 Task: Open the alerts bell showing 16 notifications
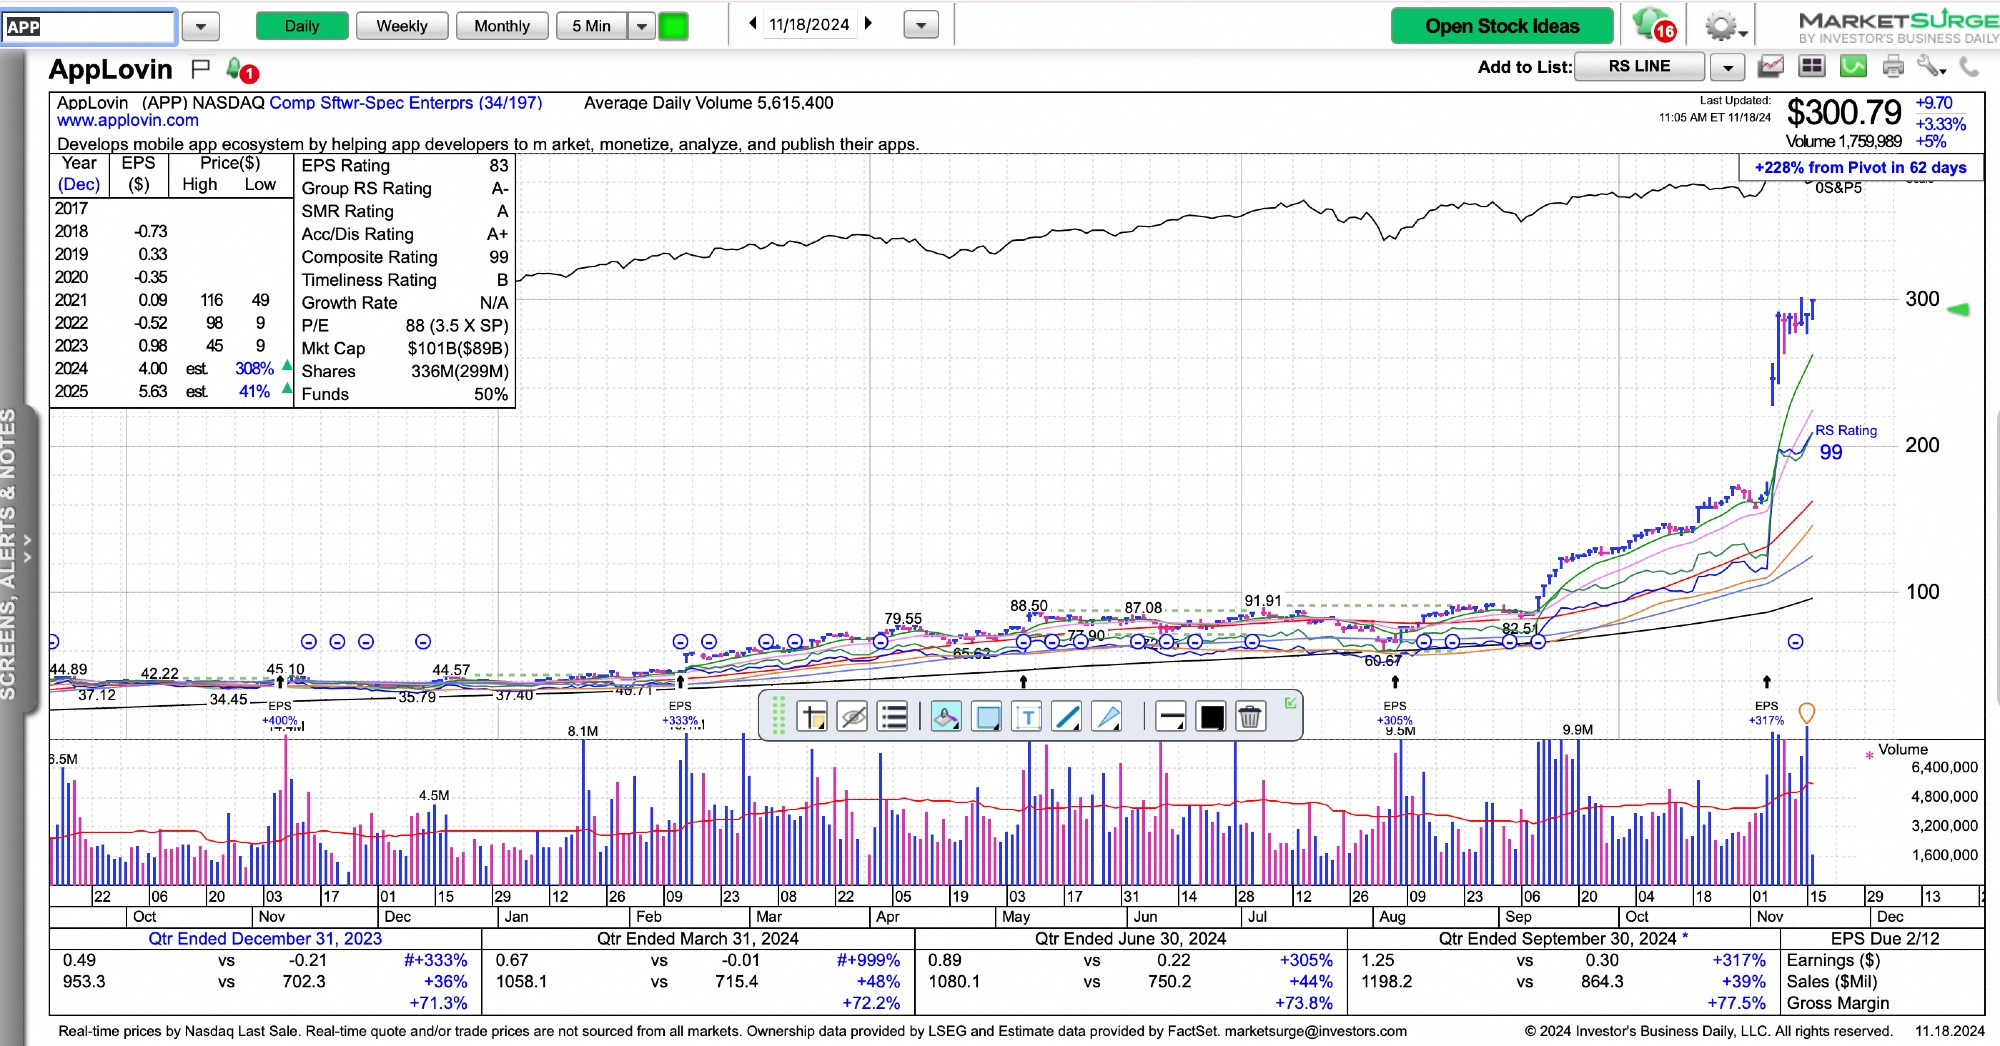coord(1653,25)
